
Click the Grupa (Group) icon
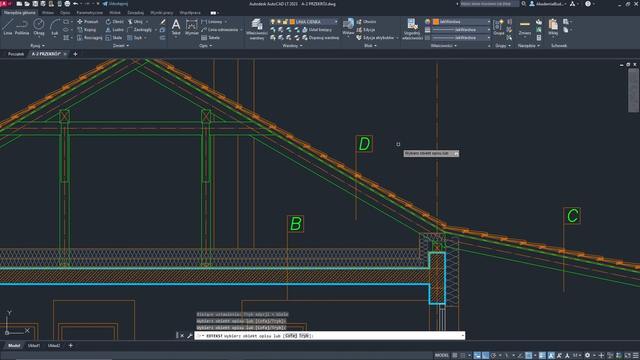498,27
